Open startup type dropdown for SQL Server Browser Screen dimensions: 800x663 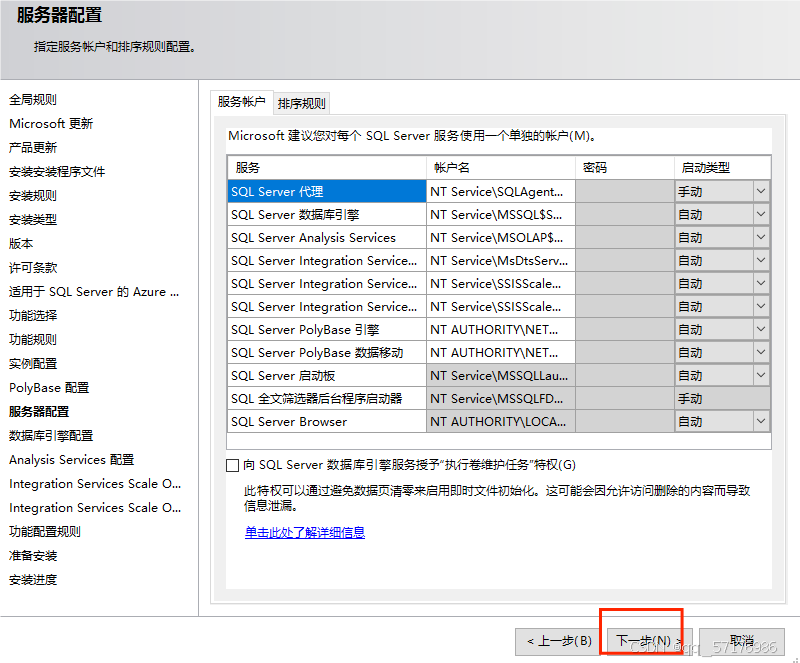pyautogui.click(x=761, y=421)
